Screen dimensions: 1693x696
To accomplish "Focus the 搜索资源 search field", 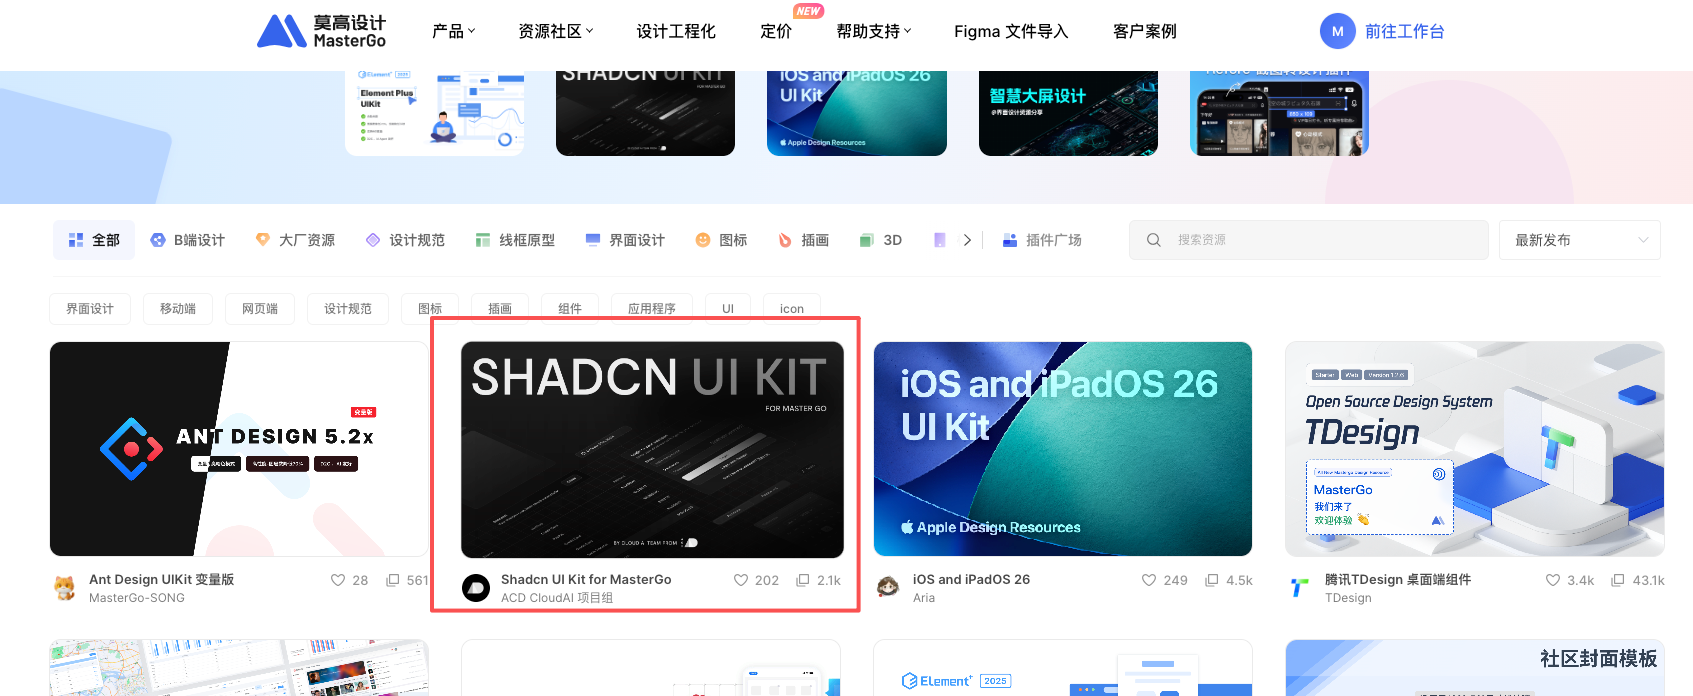I will coord(1308,240).
